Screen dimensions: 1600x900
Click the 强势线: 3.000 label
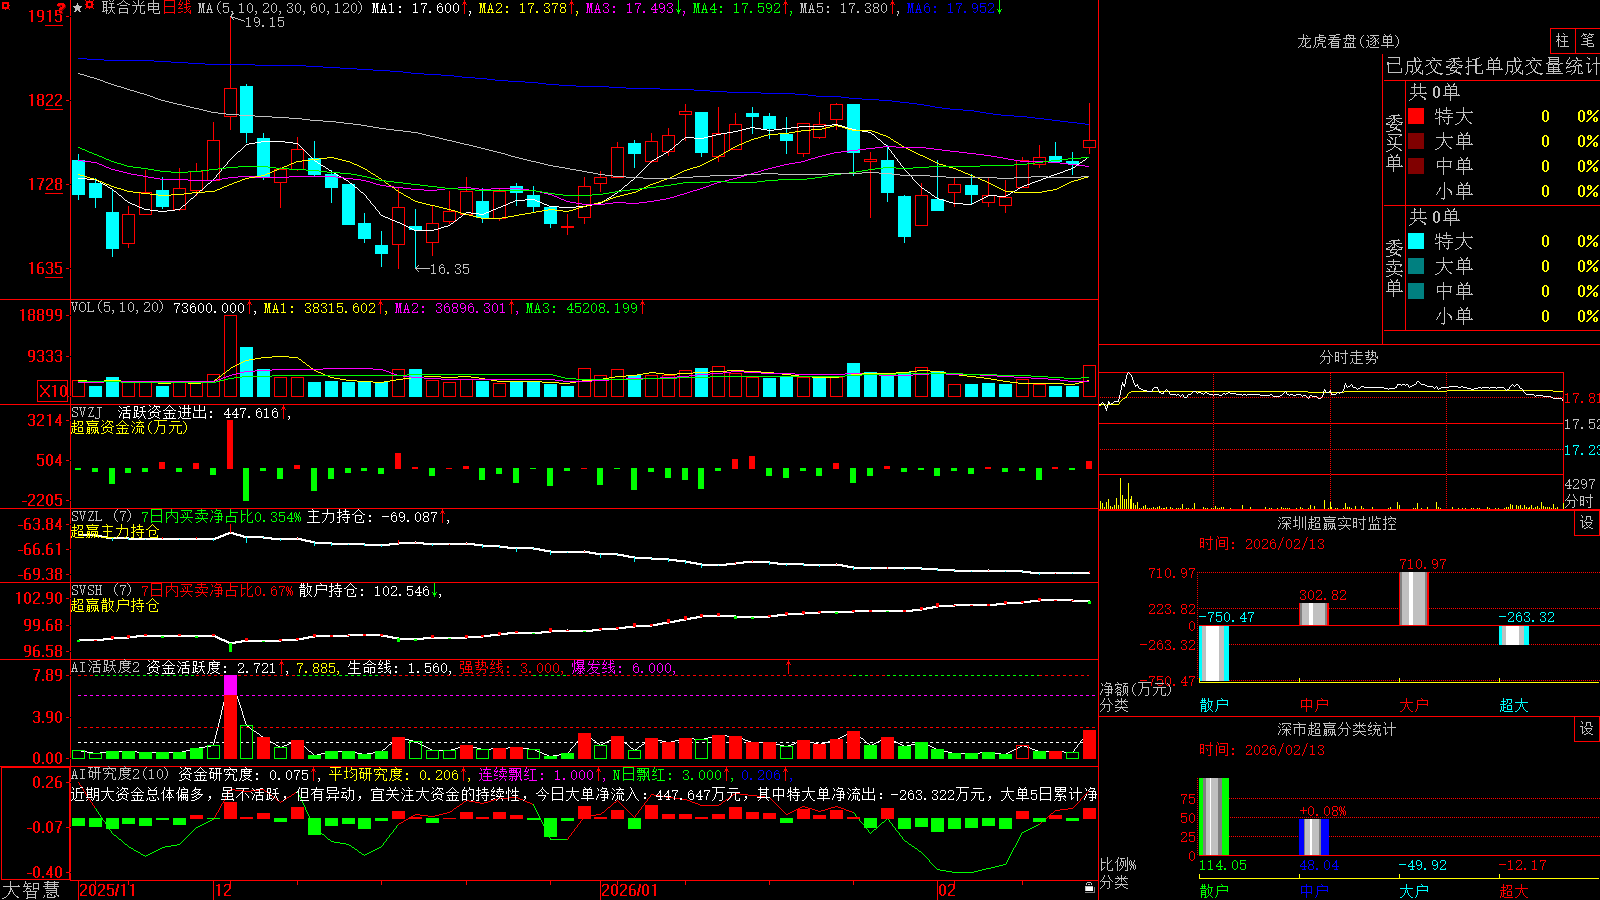510,667
